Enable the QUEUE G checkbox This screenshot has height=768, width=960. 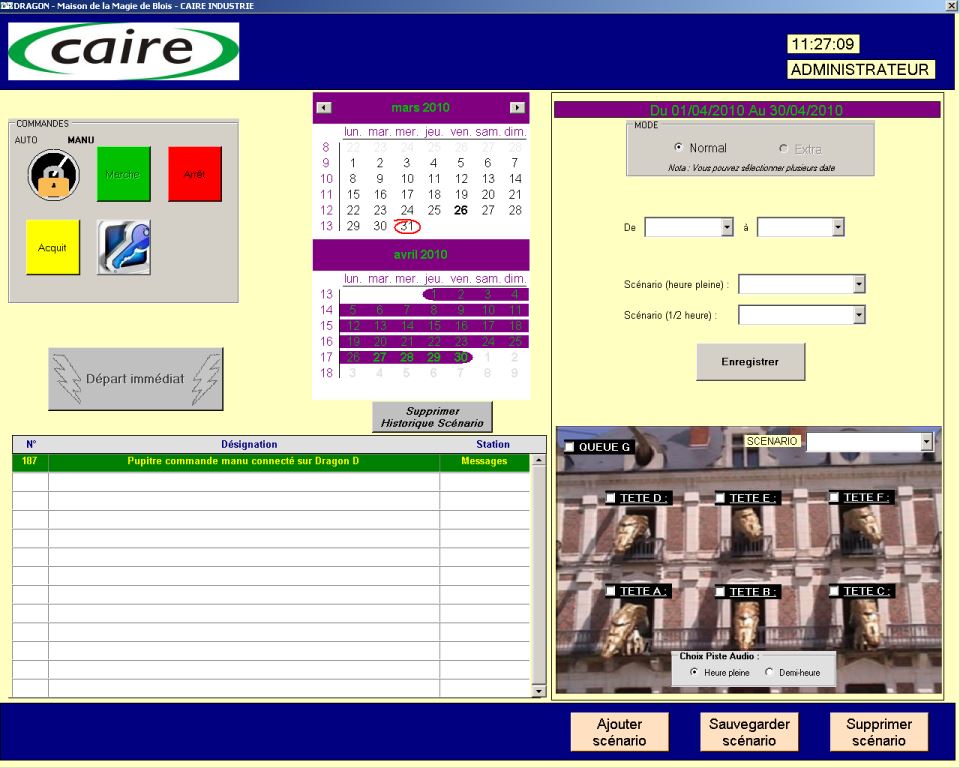pos(569,447)
